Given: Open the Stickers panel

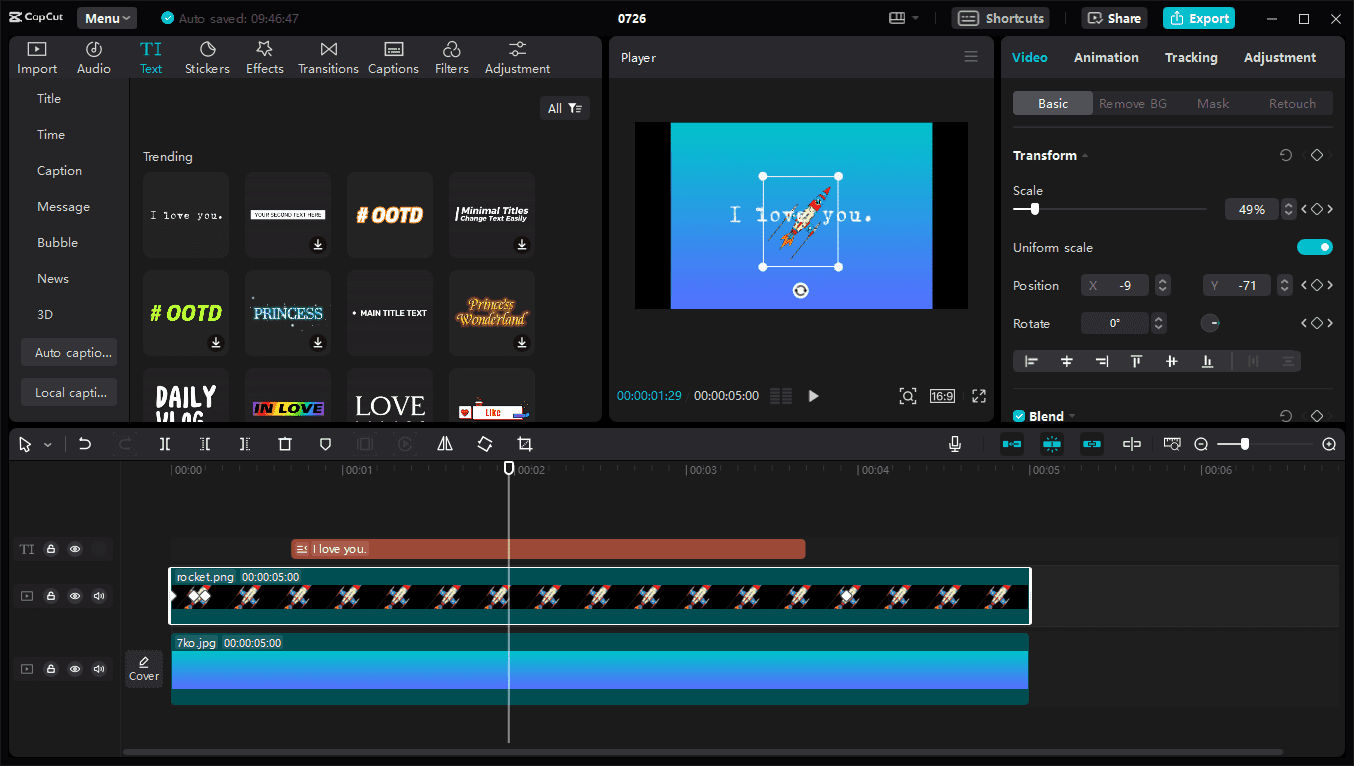Looking at the screenshot, I should point(207,58).
